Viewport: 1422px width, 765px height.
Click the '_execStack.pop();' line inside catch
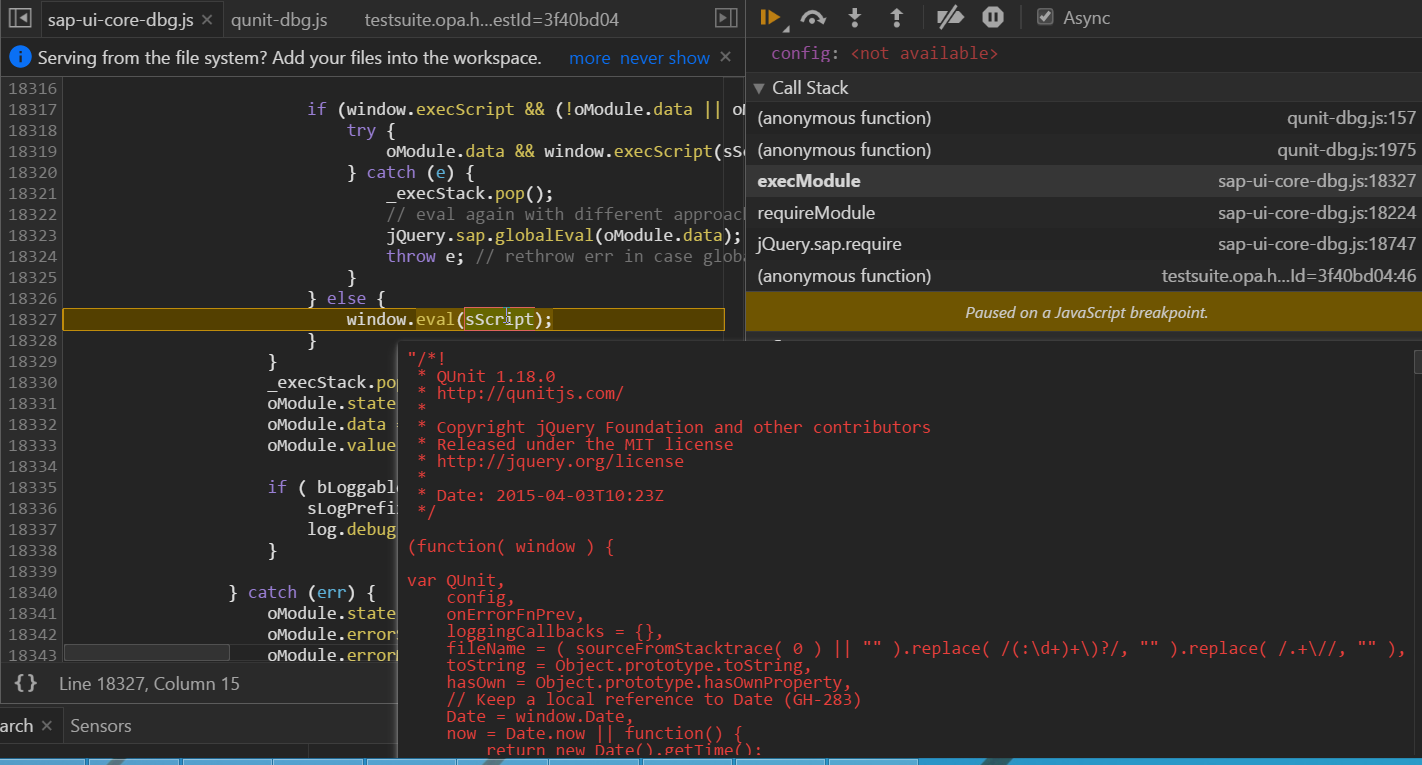coord(469,193)
